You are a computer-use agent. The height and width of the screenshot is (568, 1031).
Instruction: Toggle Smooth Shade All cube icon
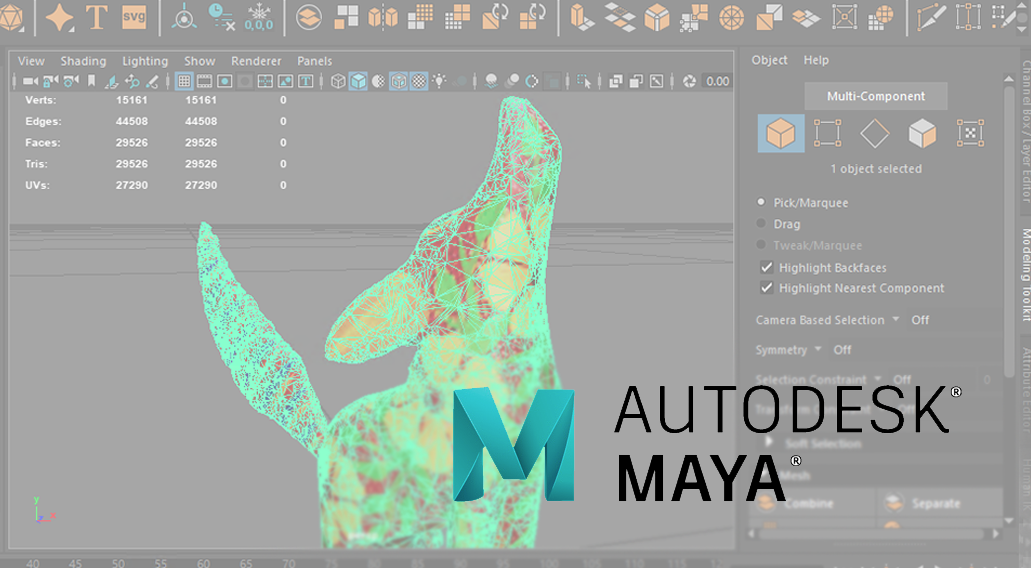358,81
